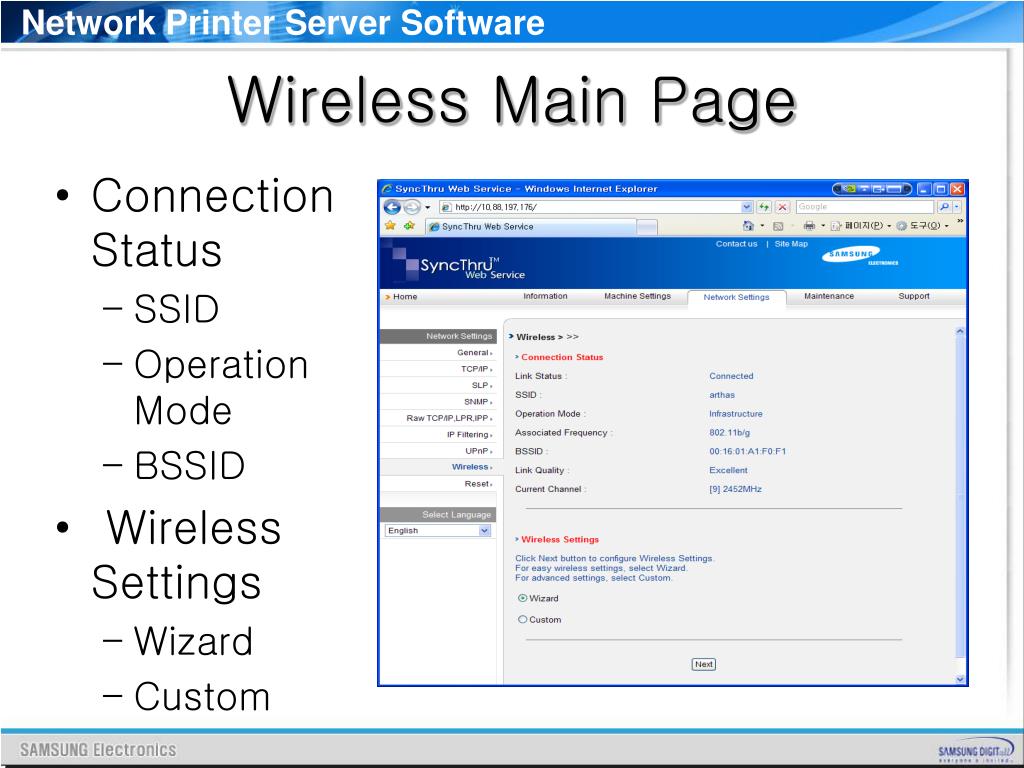Click the Refresh page icon
Image resolution: width=1024 pixels, height=768 pixels.
coord(763,207)
